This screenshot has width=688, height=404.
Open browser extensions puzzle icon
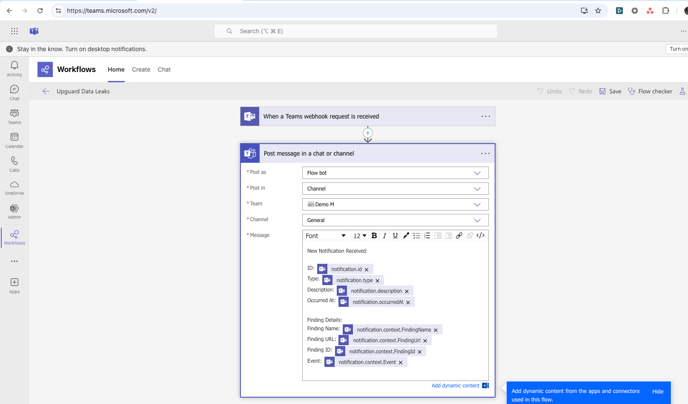click(x=666, y=11)
